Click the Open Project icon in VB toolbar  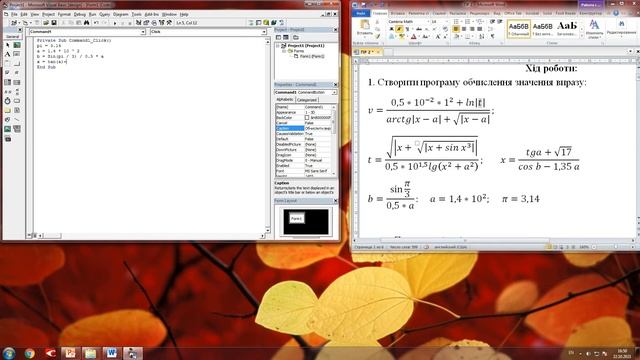click(x=46, y=22)
